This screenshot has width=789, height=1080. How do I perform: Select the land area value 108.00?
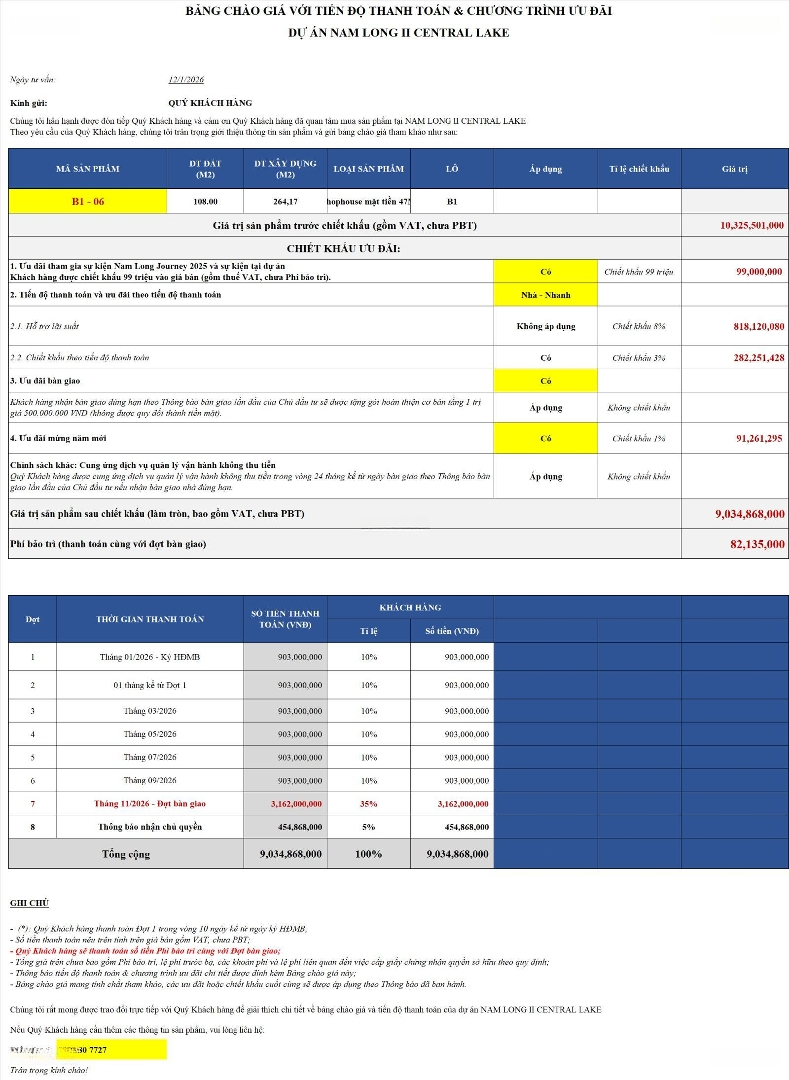coord(205,201)
